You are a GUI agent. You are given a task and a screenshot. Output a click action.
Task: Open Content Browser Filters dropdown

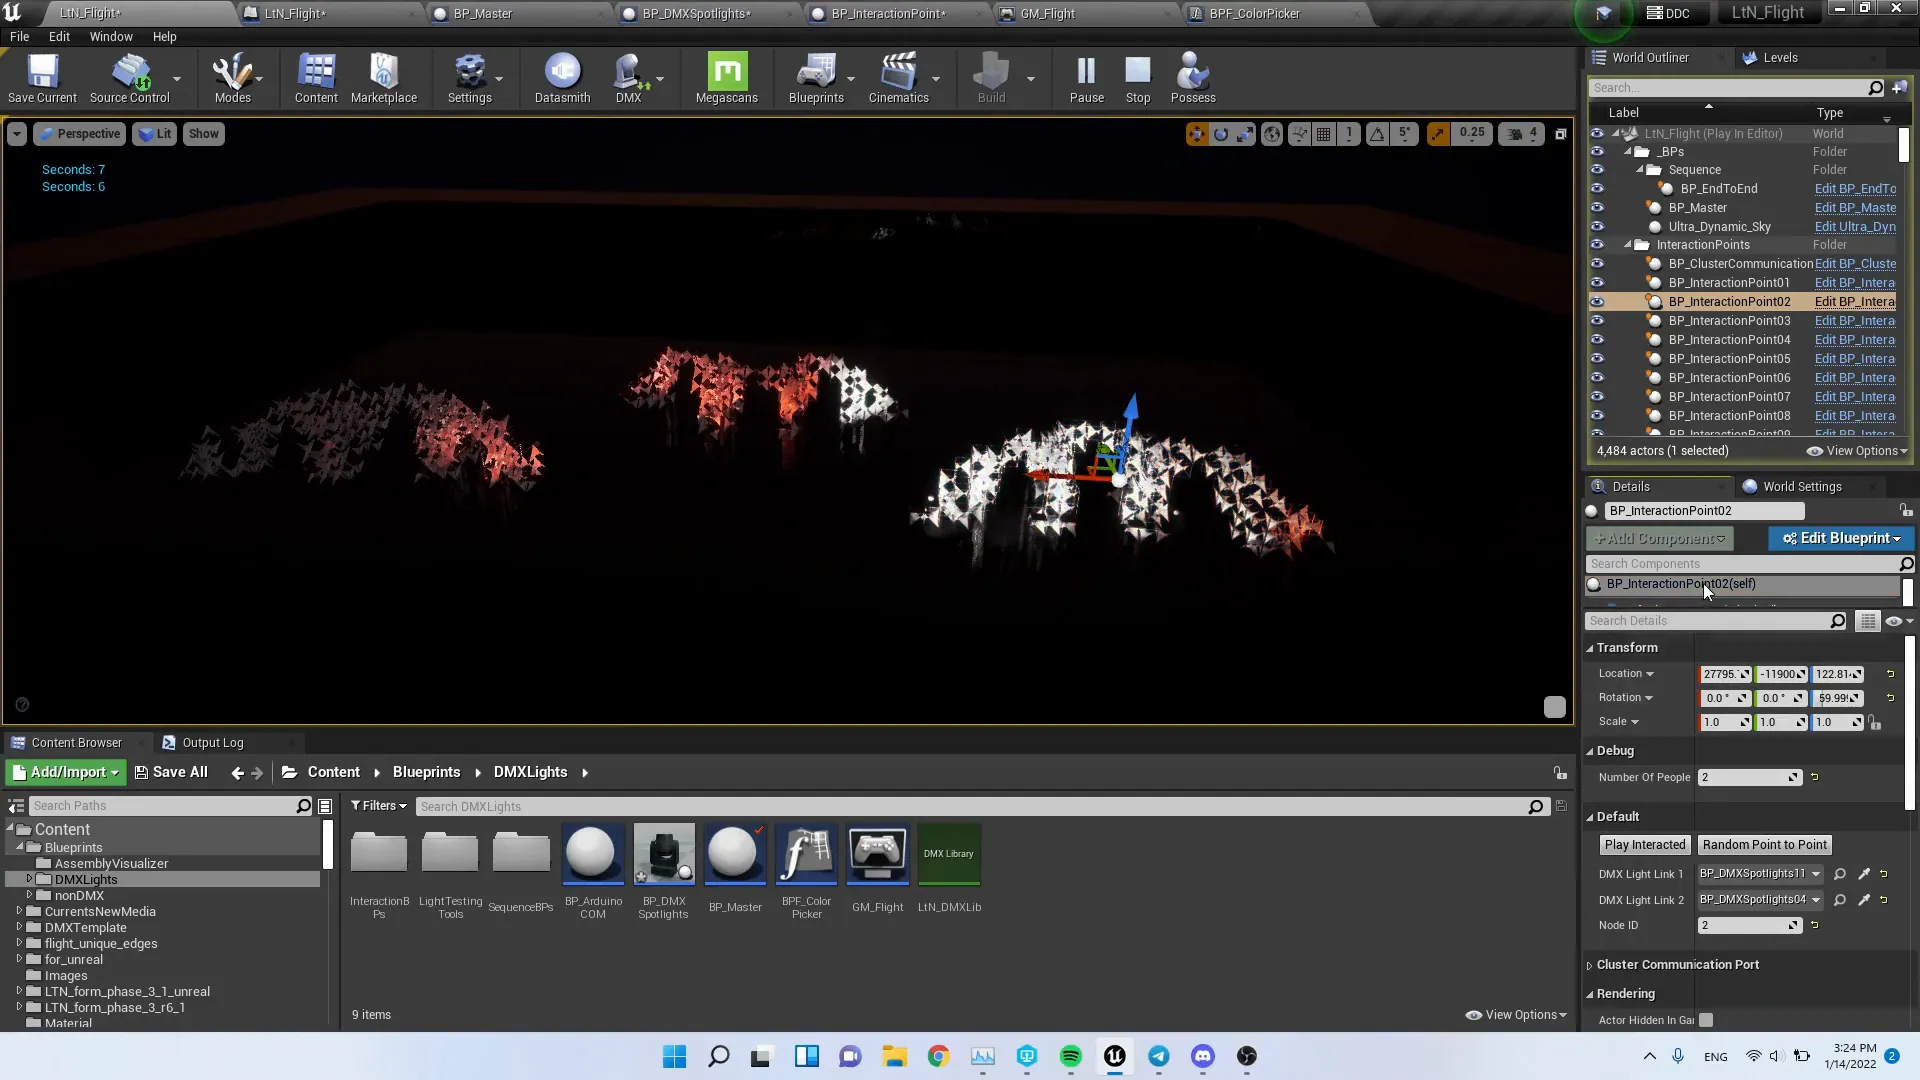click(x=378, y=806)
